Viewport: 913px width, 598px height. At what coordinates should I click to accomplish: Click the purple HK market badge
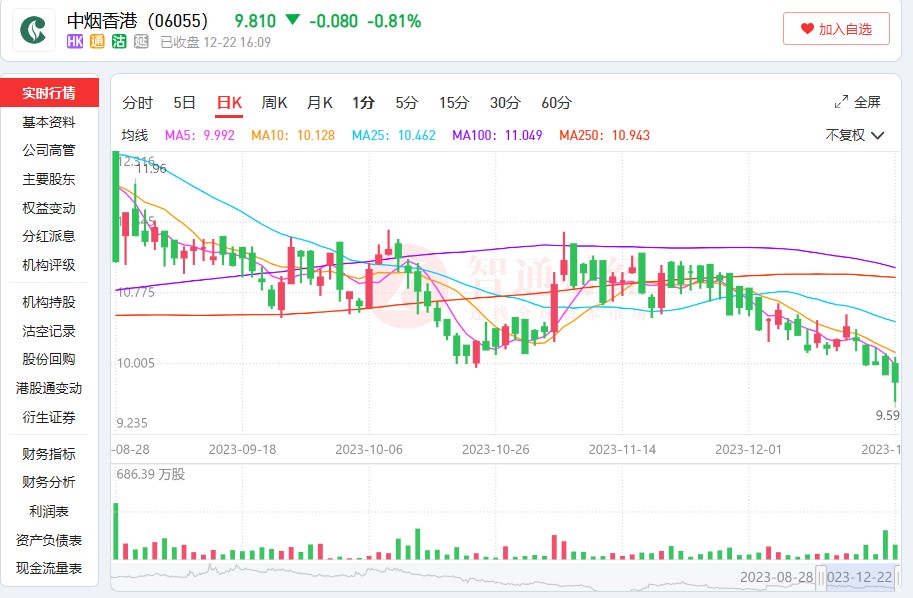coord(76,42)
